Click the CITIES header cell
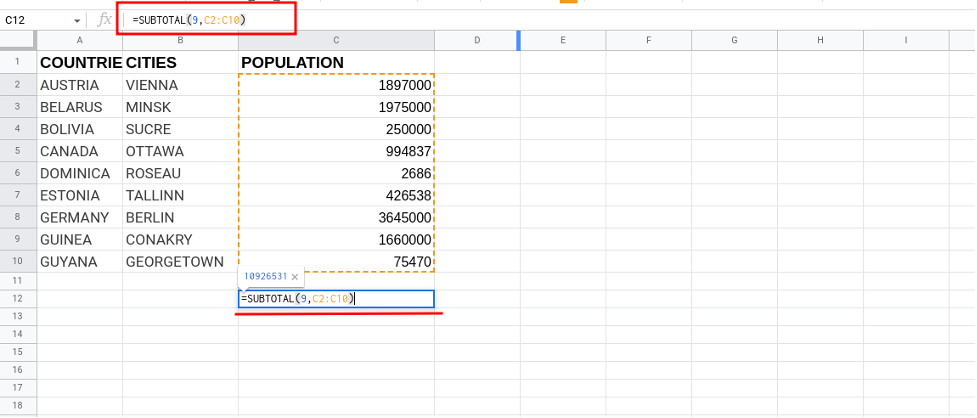The height and width of the screenshot is (418, 977). tap(181, 62)
